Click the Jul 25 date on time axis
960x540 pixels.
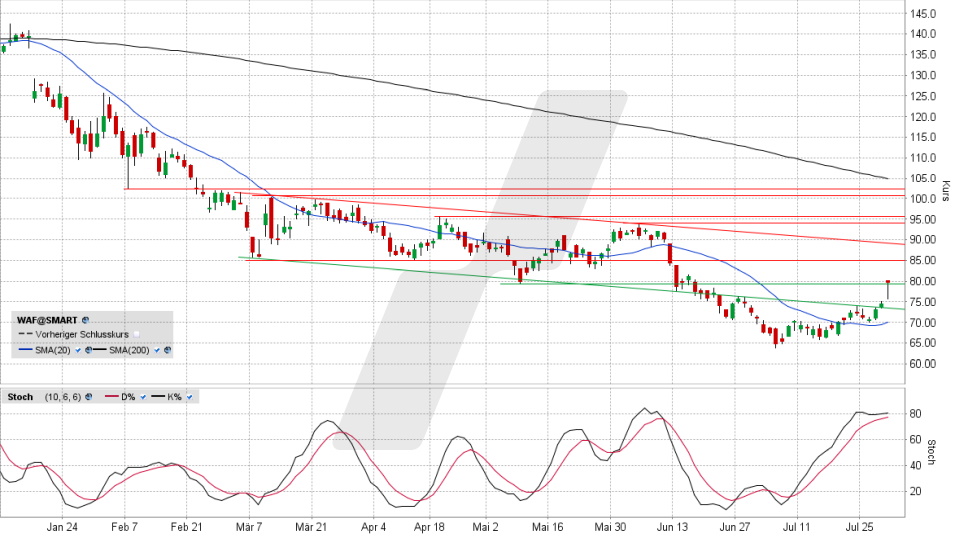pos(861,524)
